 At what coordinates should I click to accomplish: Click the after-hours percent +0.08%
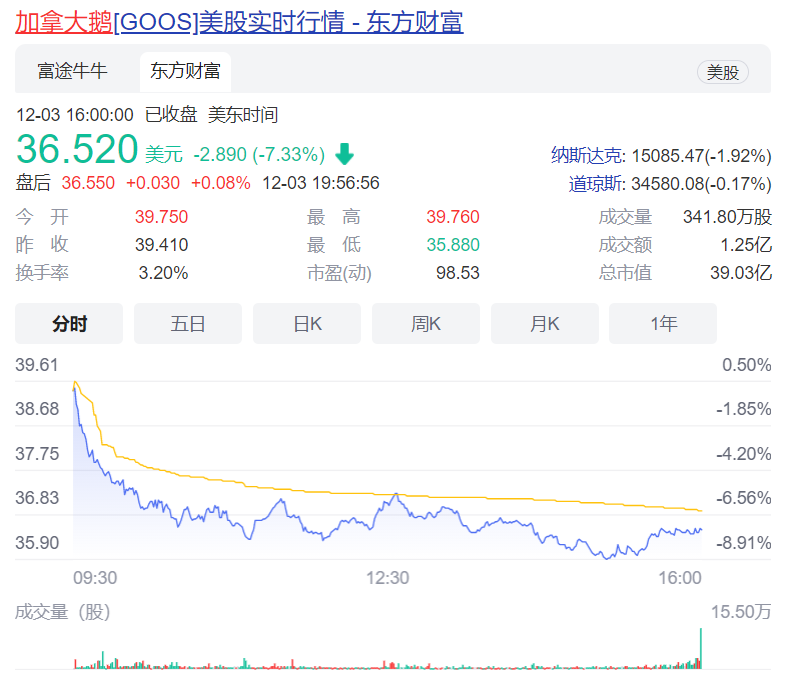pos(220,183)
